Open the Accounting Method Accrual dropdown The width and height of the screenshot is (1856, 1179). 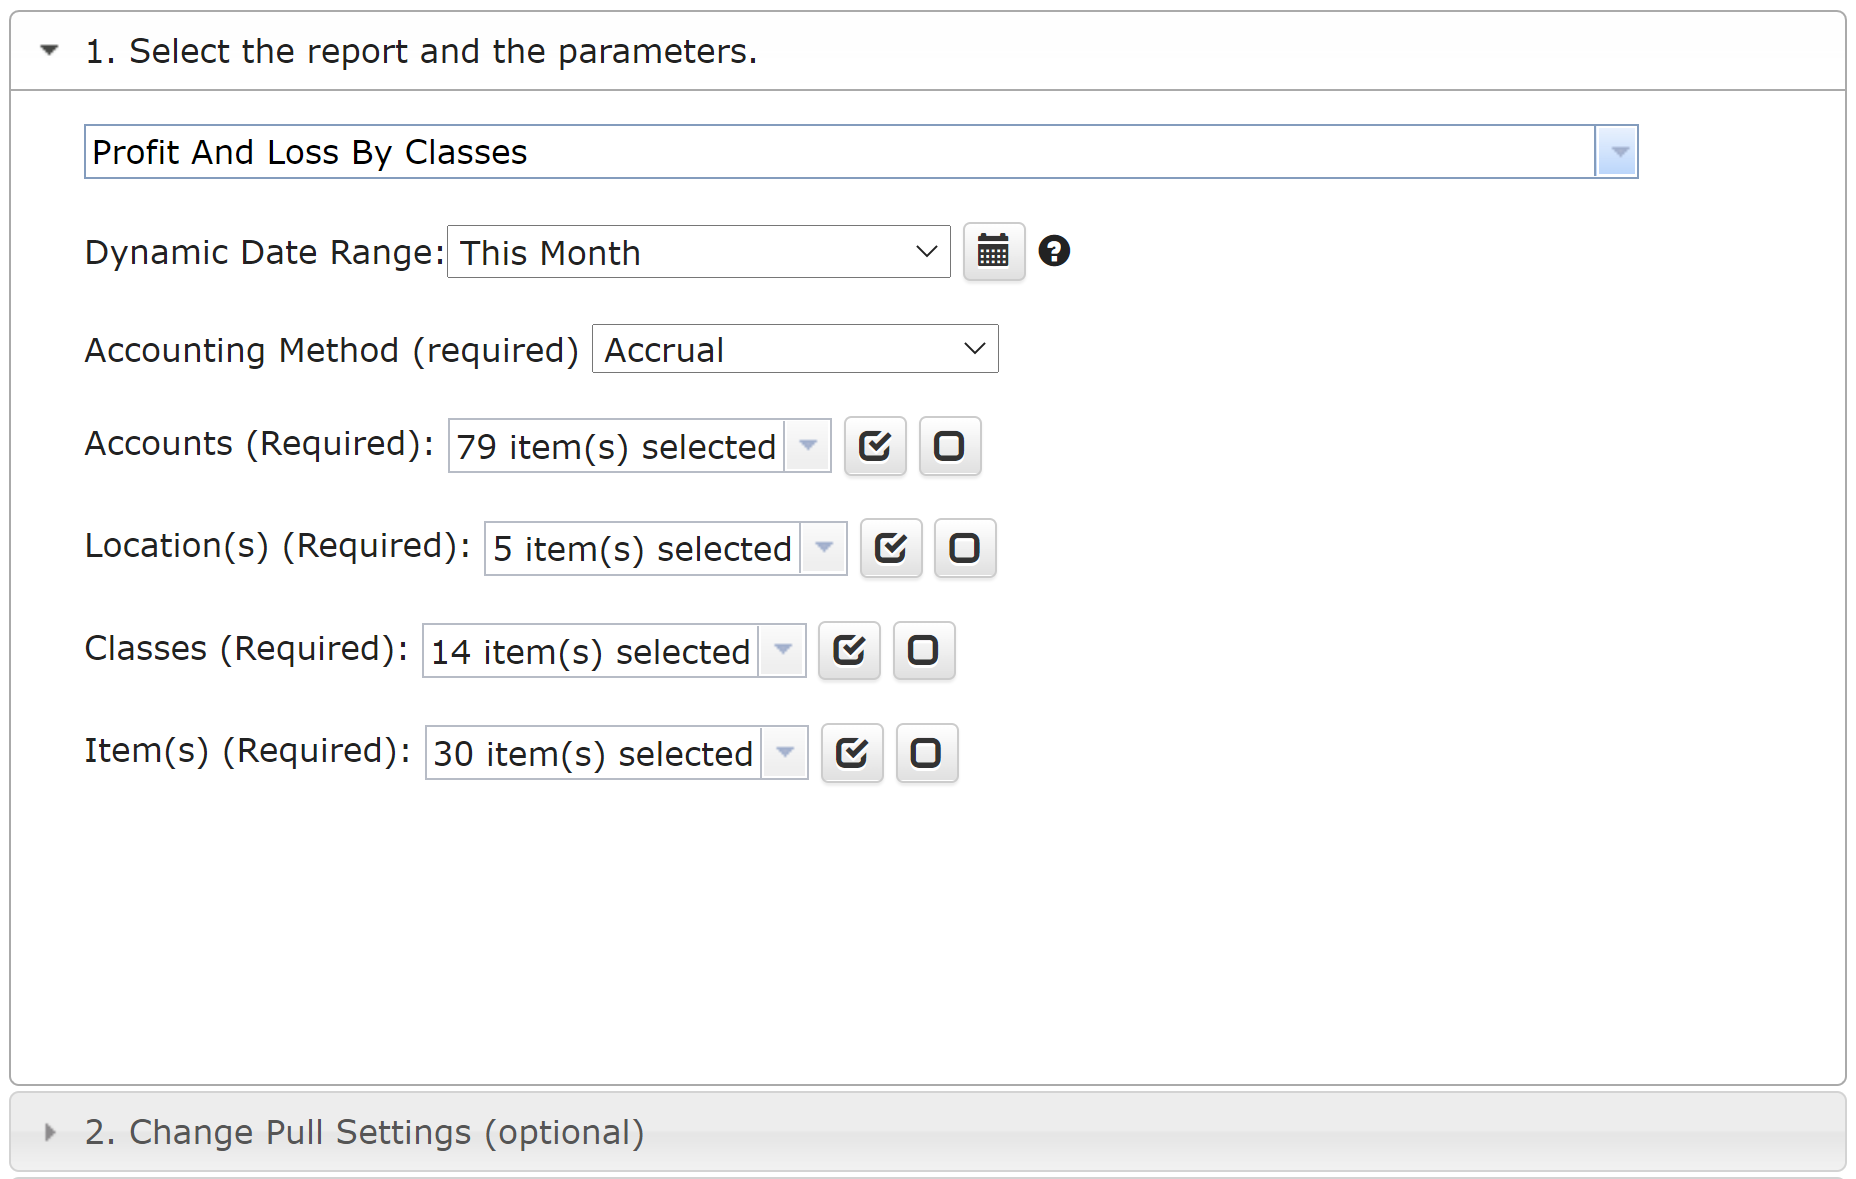point(795,349)
